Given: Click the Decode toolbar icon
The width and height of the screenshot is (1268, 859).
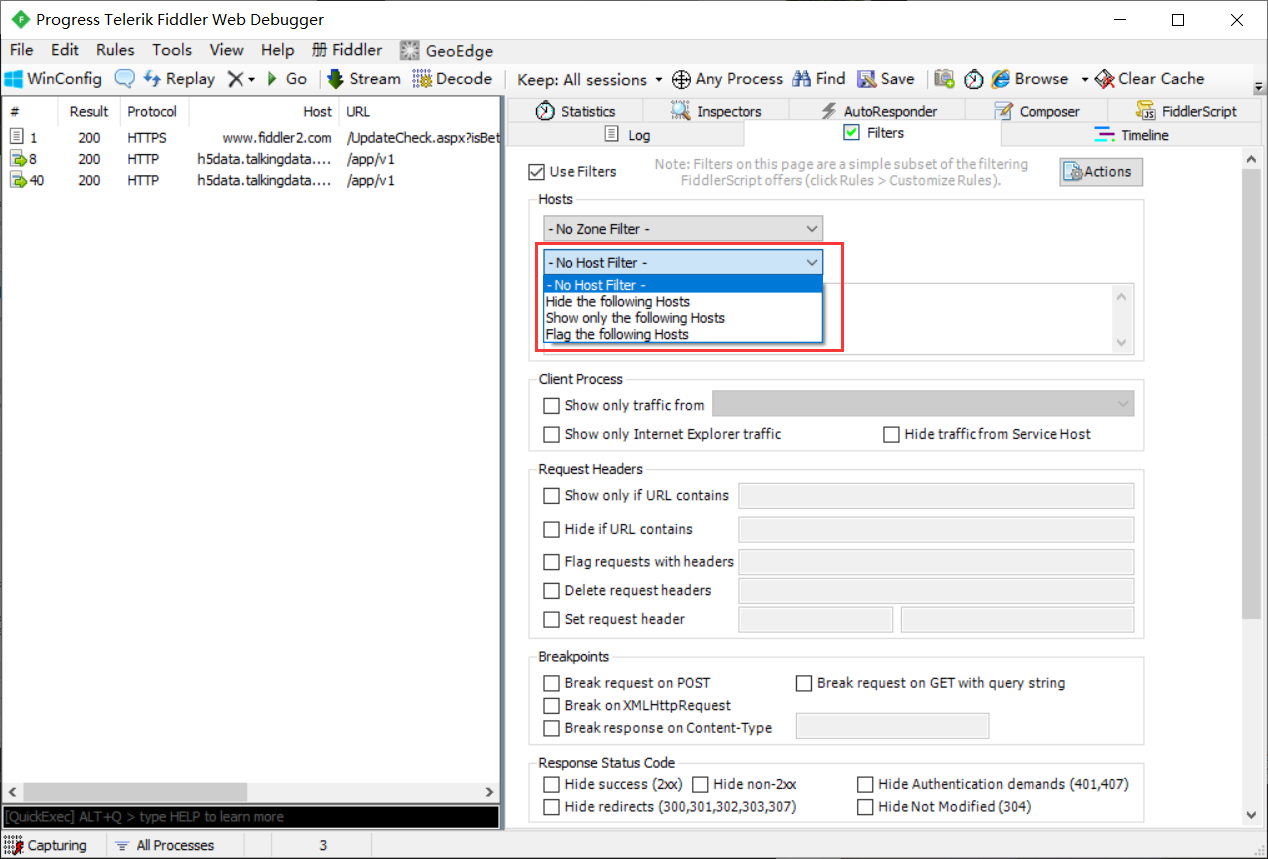Looking at the screenshot, I should [x=422, y=79].
